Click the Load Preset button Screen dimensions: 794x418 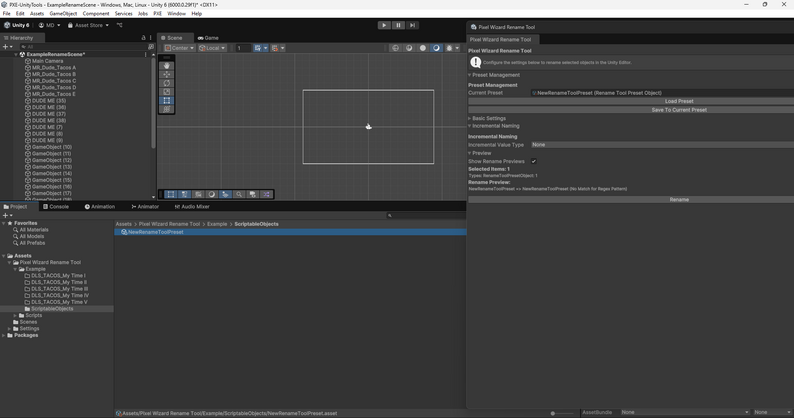point(679,101)
